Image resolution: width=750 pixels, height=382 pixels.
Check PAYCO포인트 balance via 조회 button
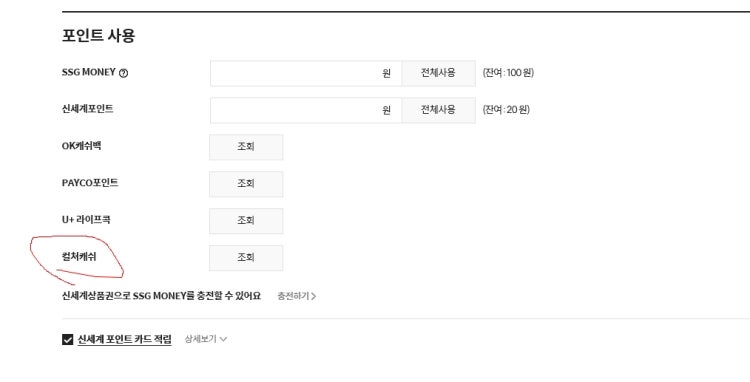pyautogui.click(x=246, y=184)
